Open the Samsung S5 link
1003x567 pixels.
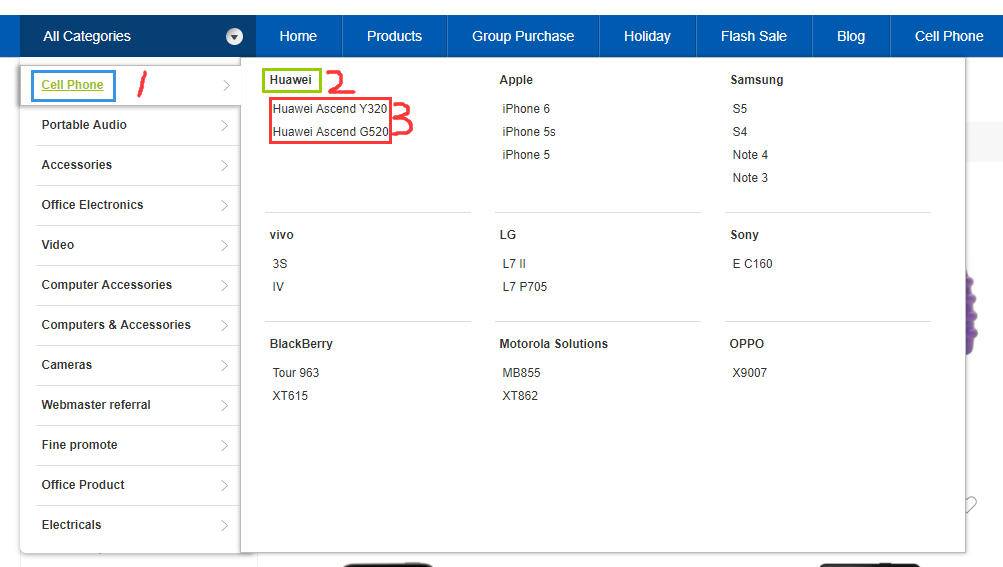pos(739,109)
